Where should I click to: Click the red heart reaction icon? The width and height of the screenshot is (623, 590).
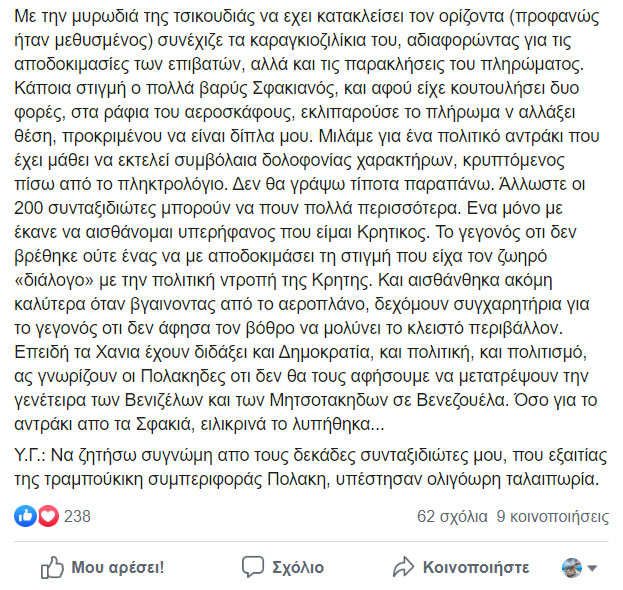click(47, 516)
